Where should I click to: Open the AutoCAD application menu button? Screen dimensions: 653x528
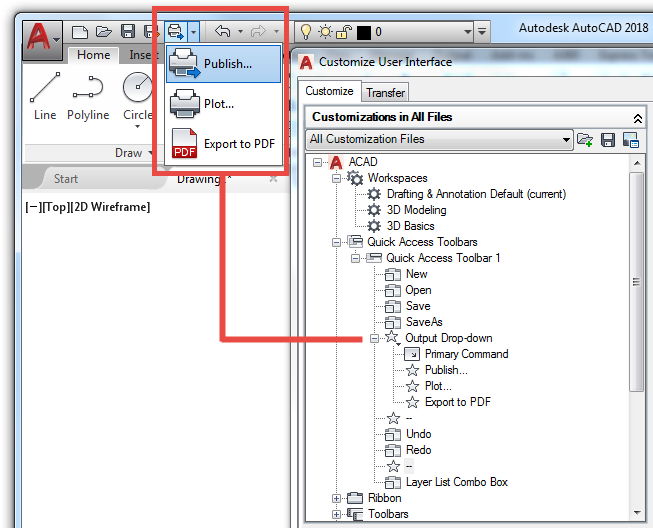[x=42, y=41]
